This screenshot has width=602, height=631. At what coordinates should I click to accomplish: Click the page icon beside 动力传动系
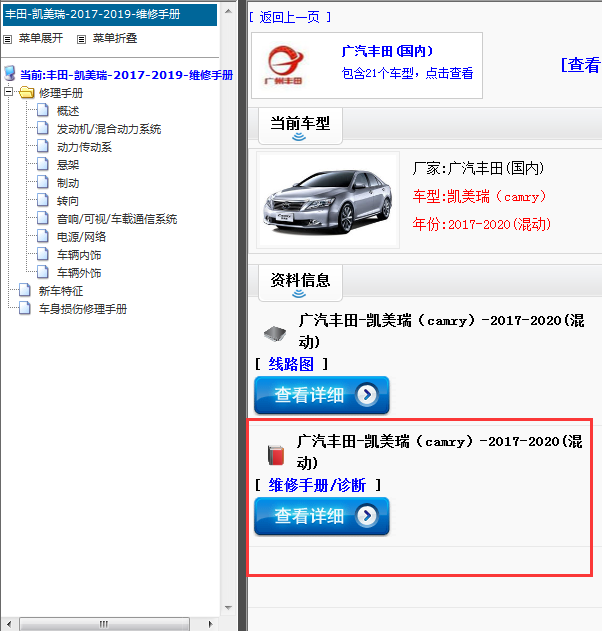pyautogui.click(x=43, y=146)
